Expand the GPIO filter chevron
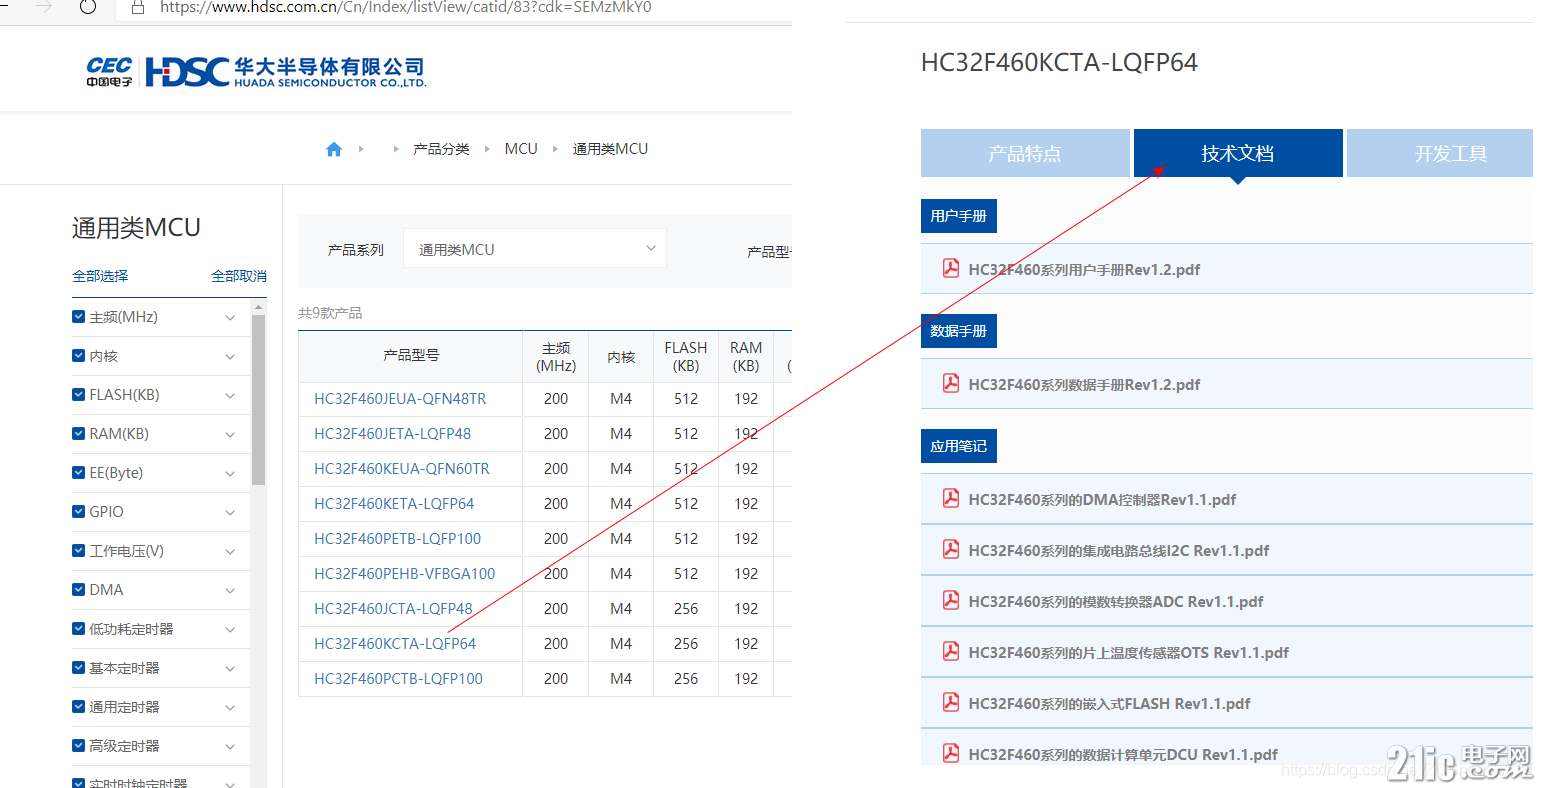This screenshot has height=788, width=1541. pos(230,513)
